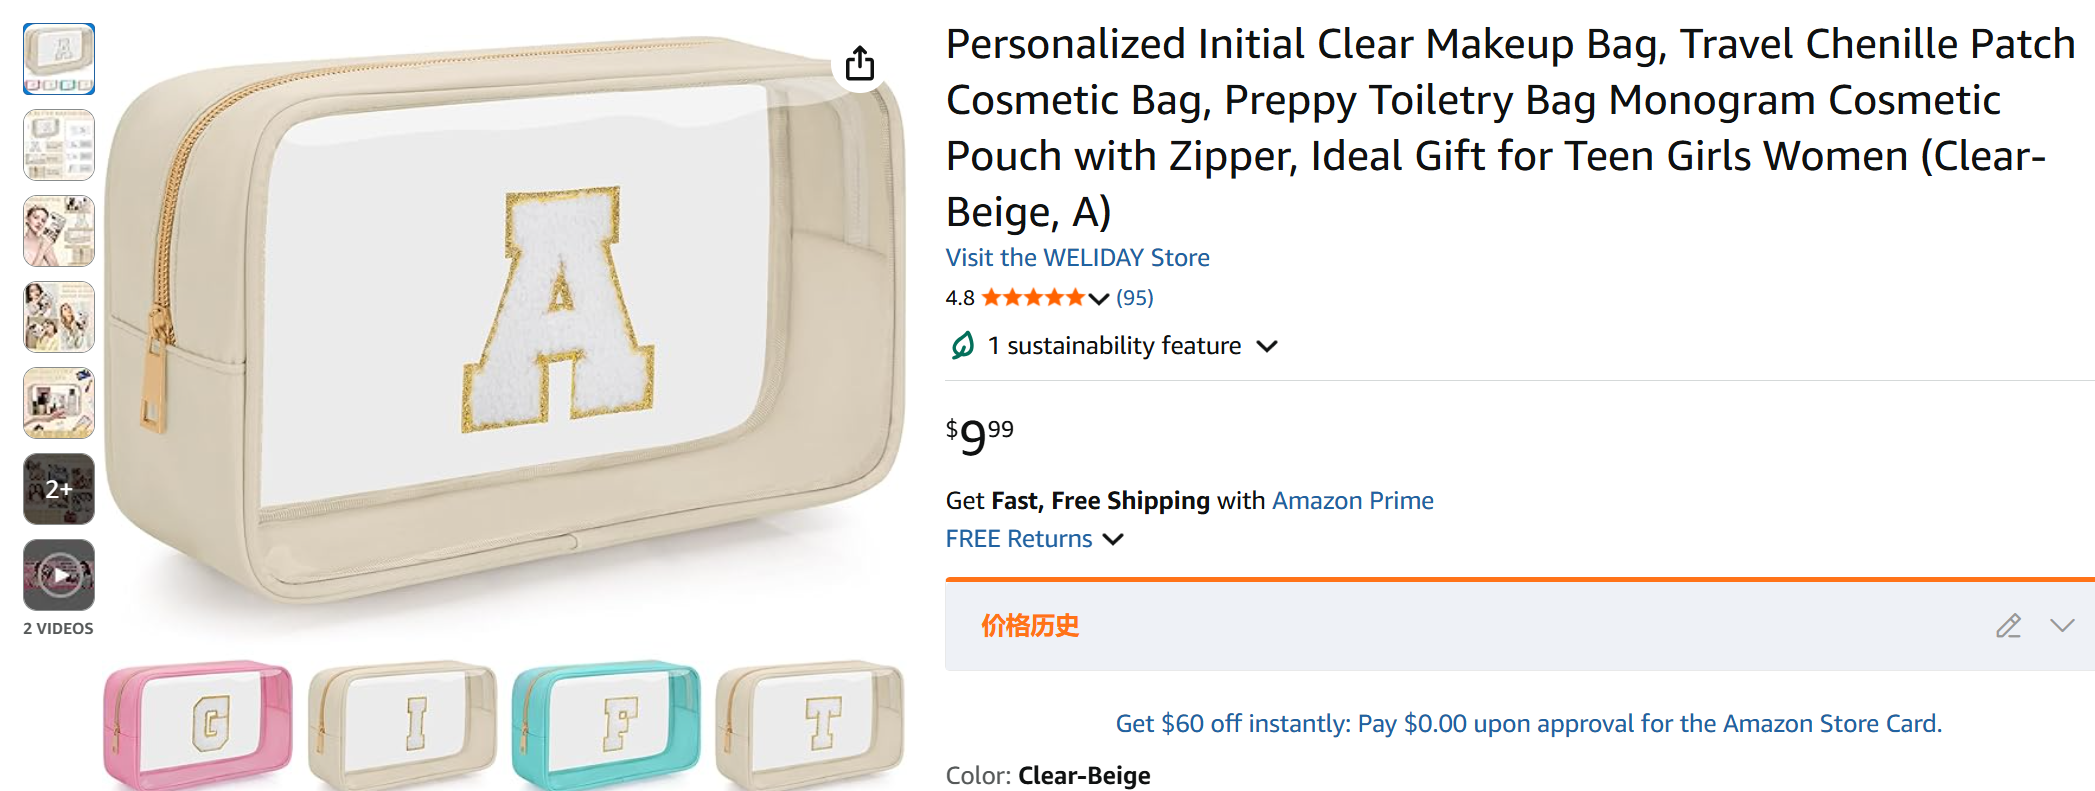Screen dimensions: 2095x791
Task: Expand the sustainability feature dropdown
Action: (x=1267, y=346)
